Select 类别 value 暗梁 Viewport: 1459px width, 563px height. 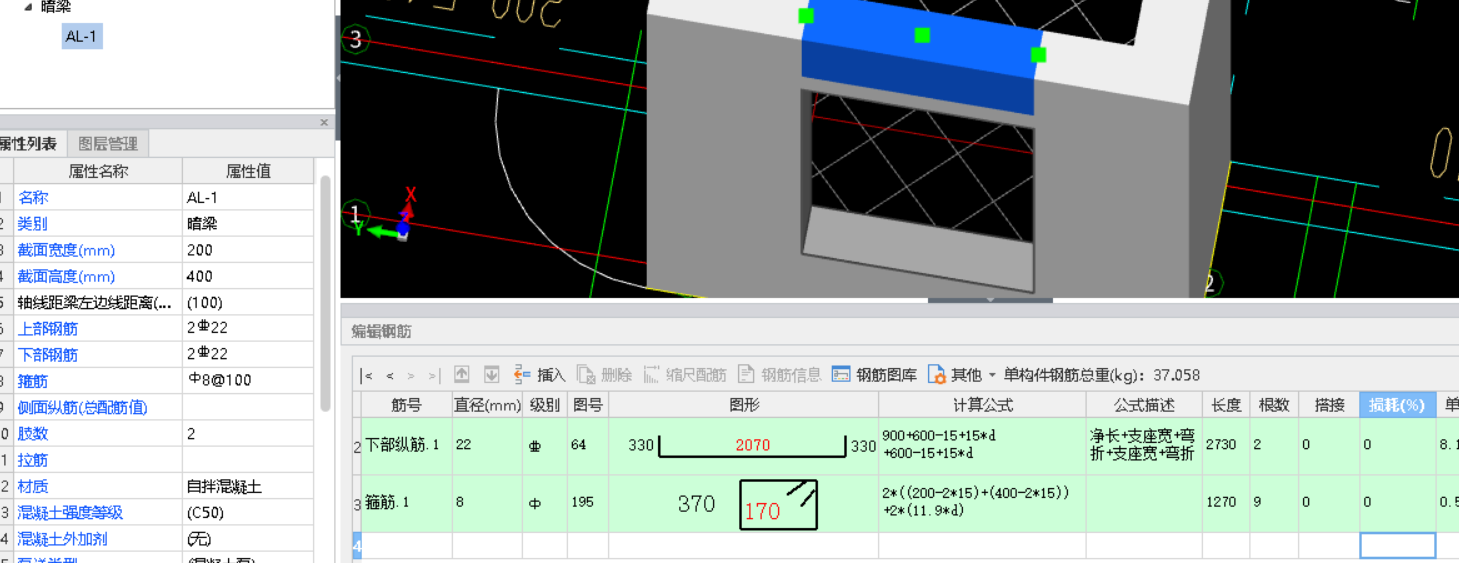[248, 224]
